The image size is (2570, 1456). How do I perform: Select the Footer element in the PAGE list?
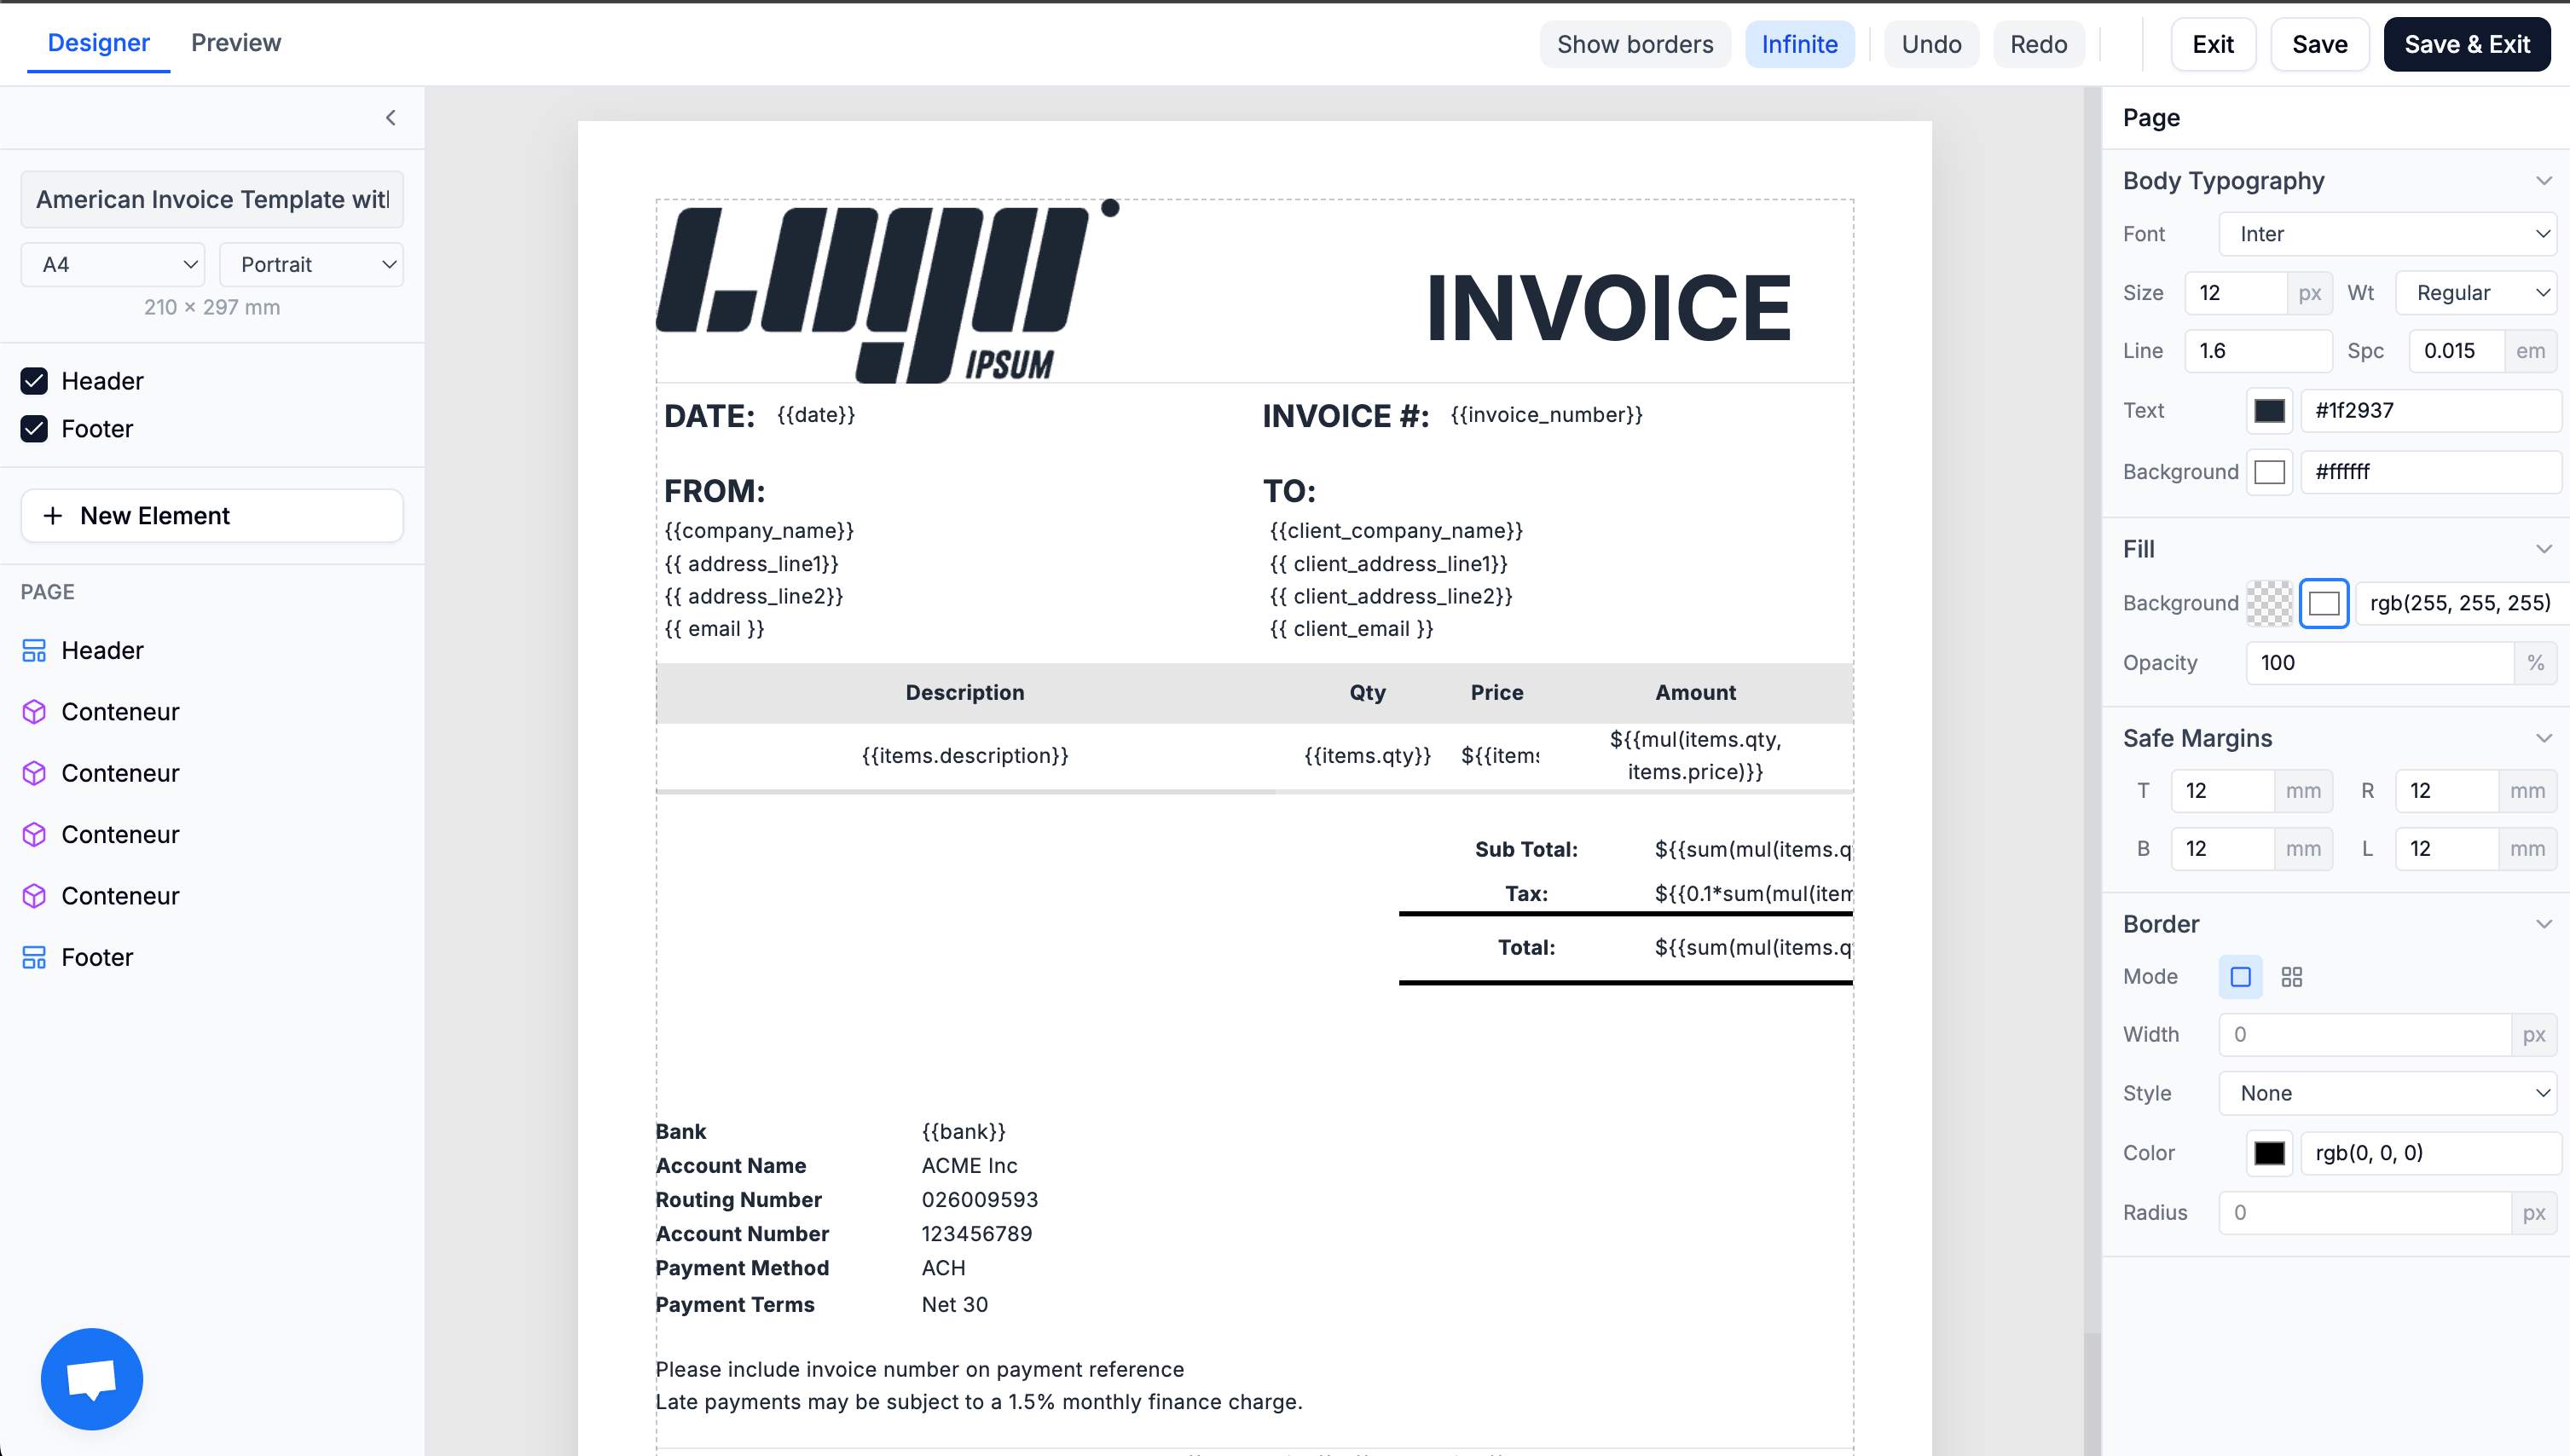(x=97, y=957)
